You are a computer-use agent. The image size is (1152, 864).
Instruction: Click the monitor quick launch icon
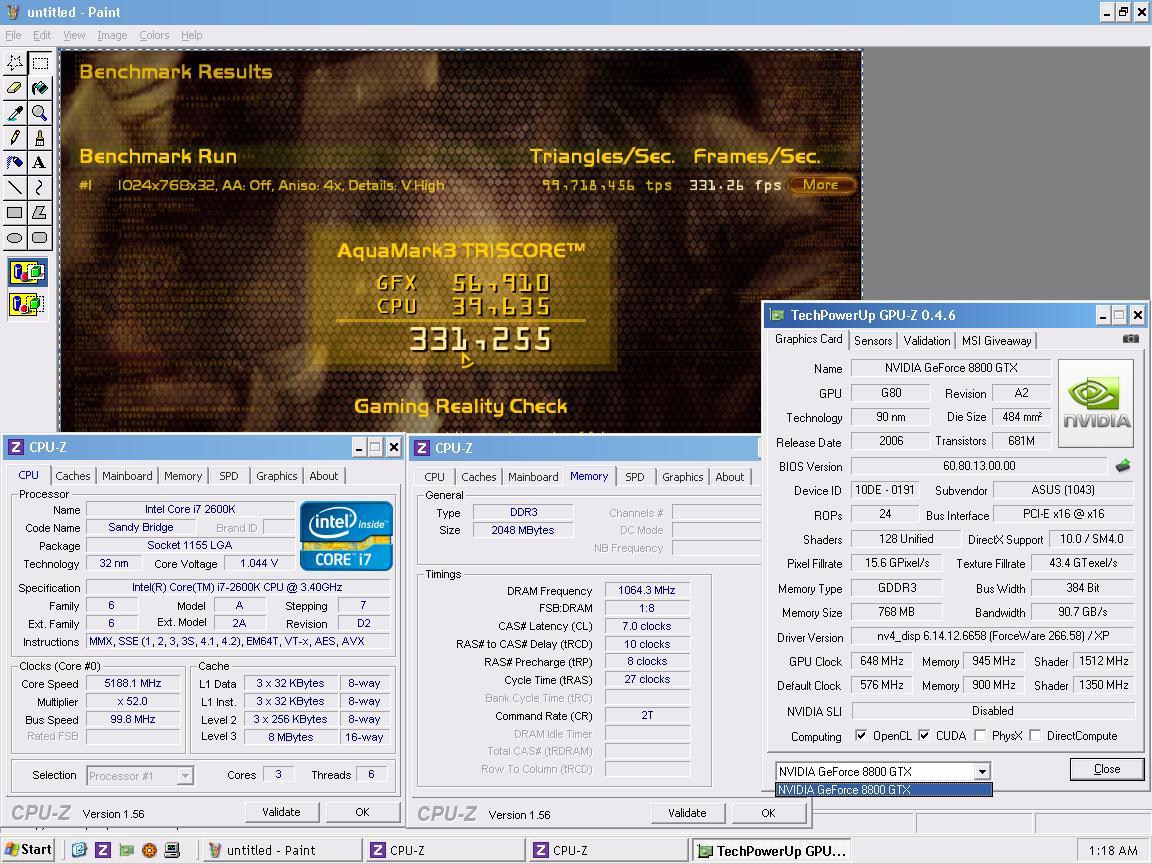172,850
